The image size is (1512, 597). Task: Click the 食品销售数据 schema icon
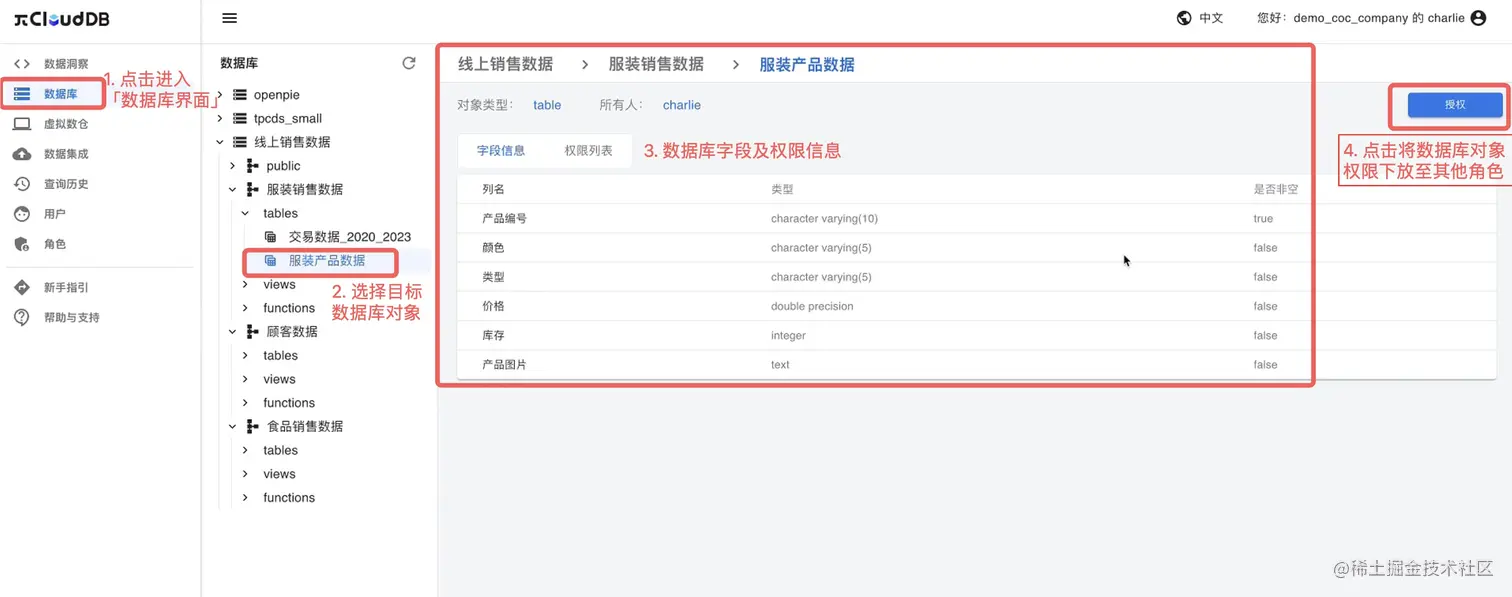tap(252, 427)
